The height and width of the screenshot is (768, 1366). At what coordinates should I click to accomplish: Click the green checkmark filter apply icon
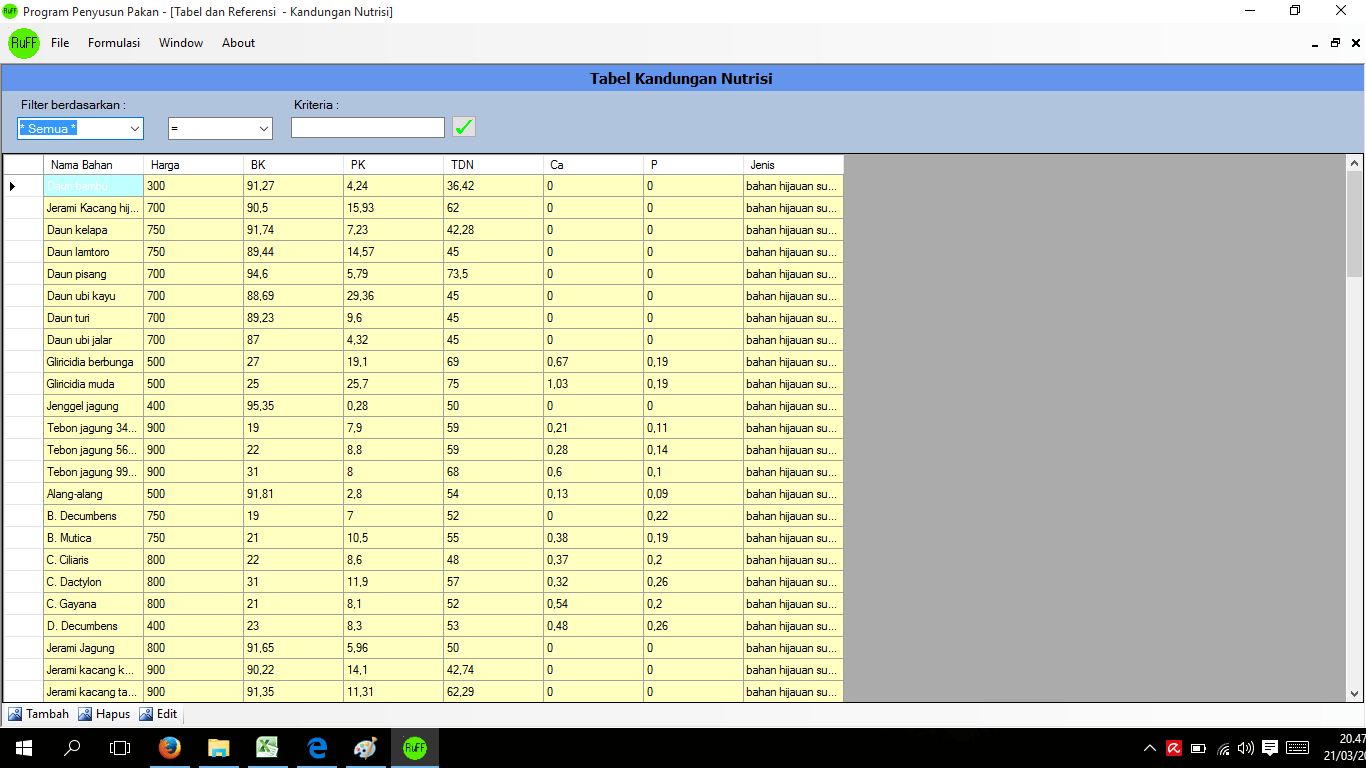tap(464, 127)
